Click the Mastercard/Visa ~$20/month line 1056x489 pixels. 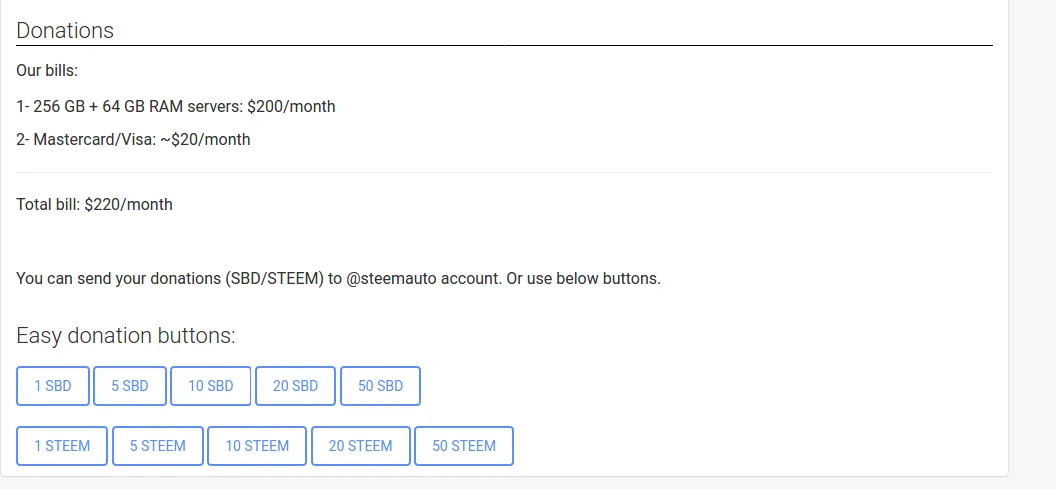click(133, 139)
